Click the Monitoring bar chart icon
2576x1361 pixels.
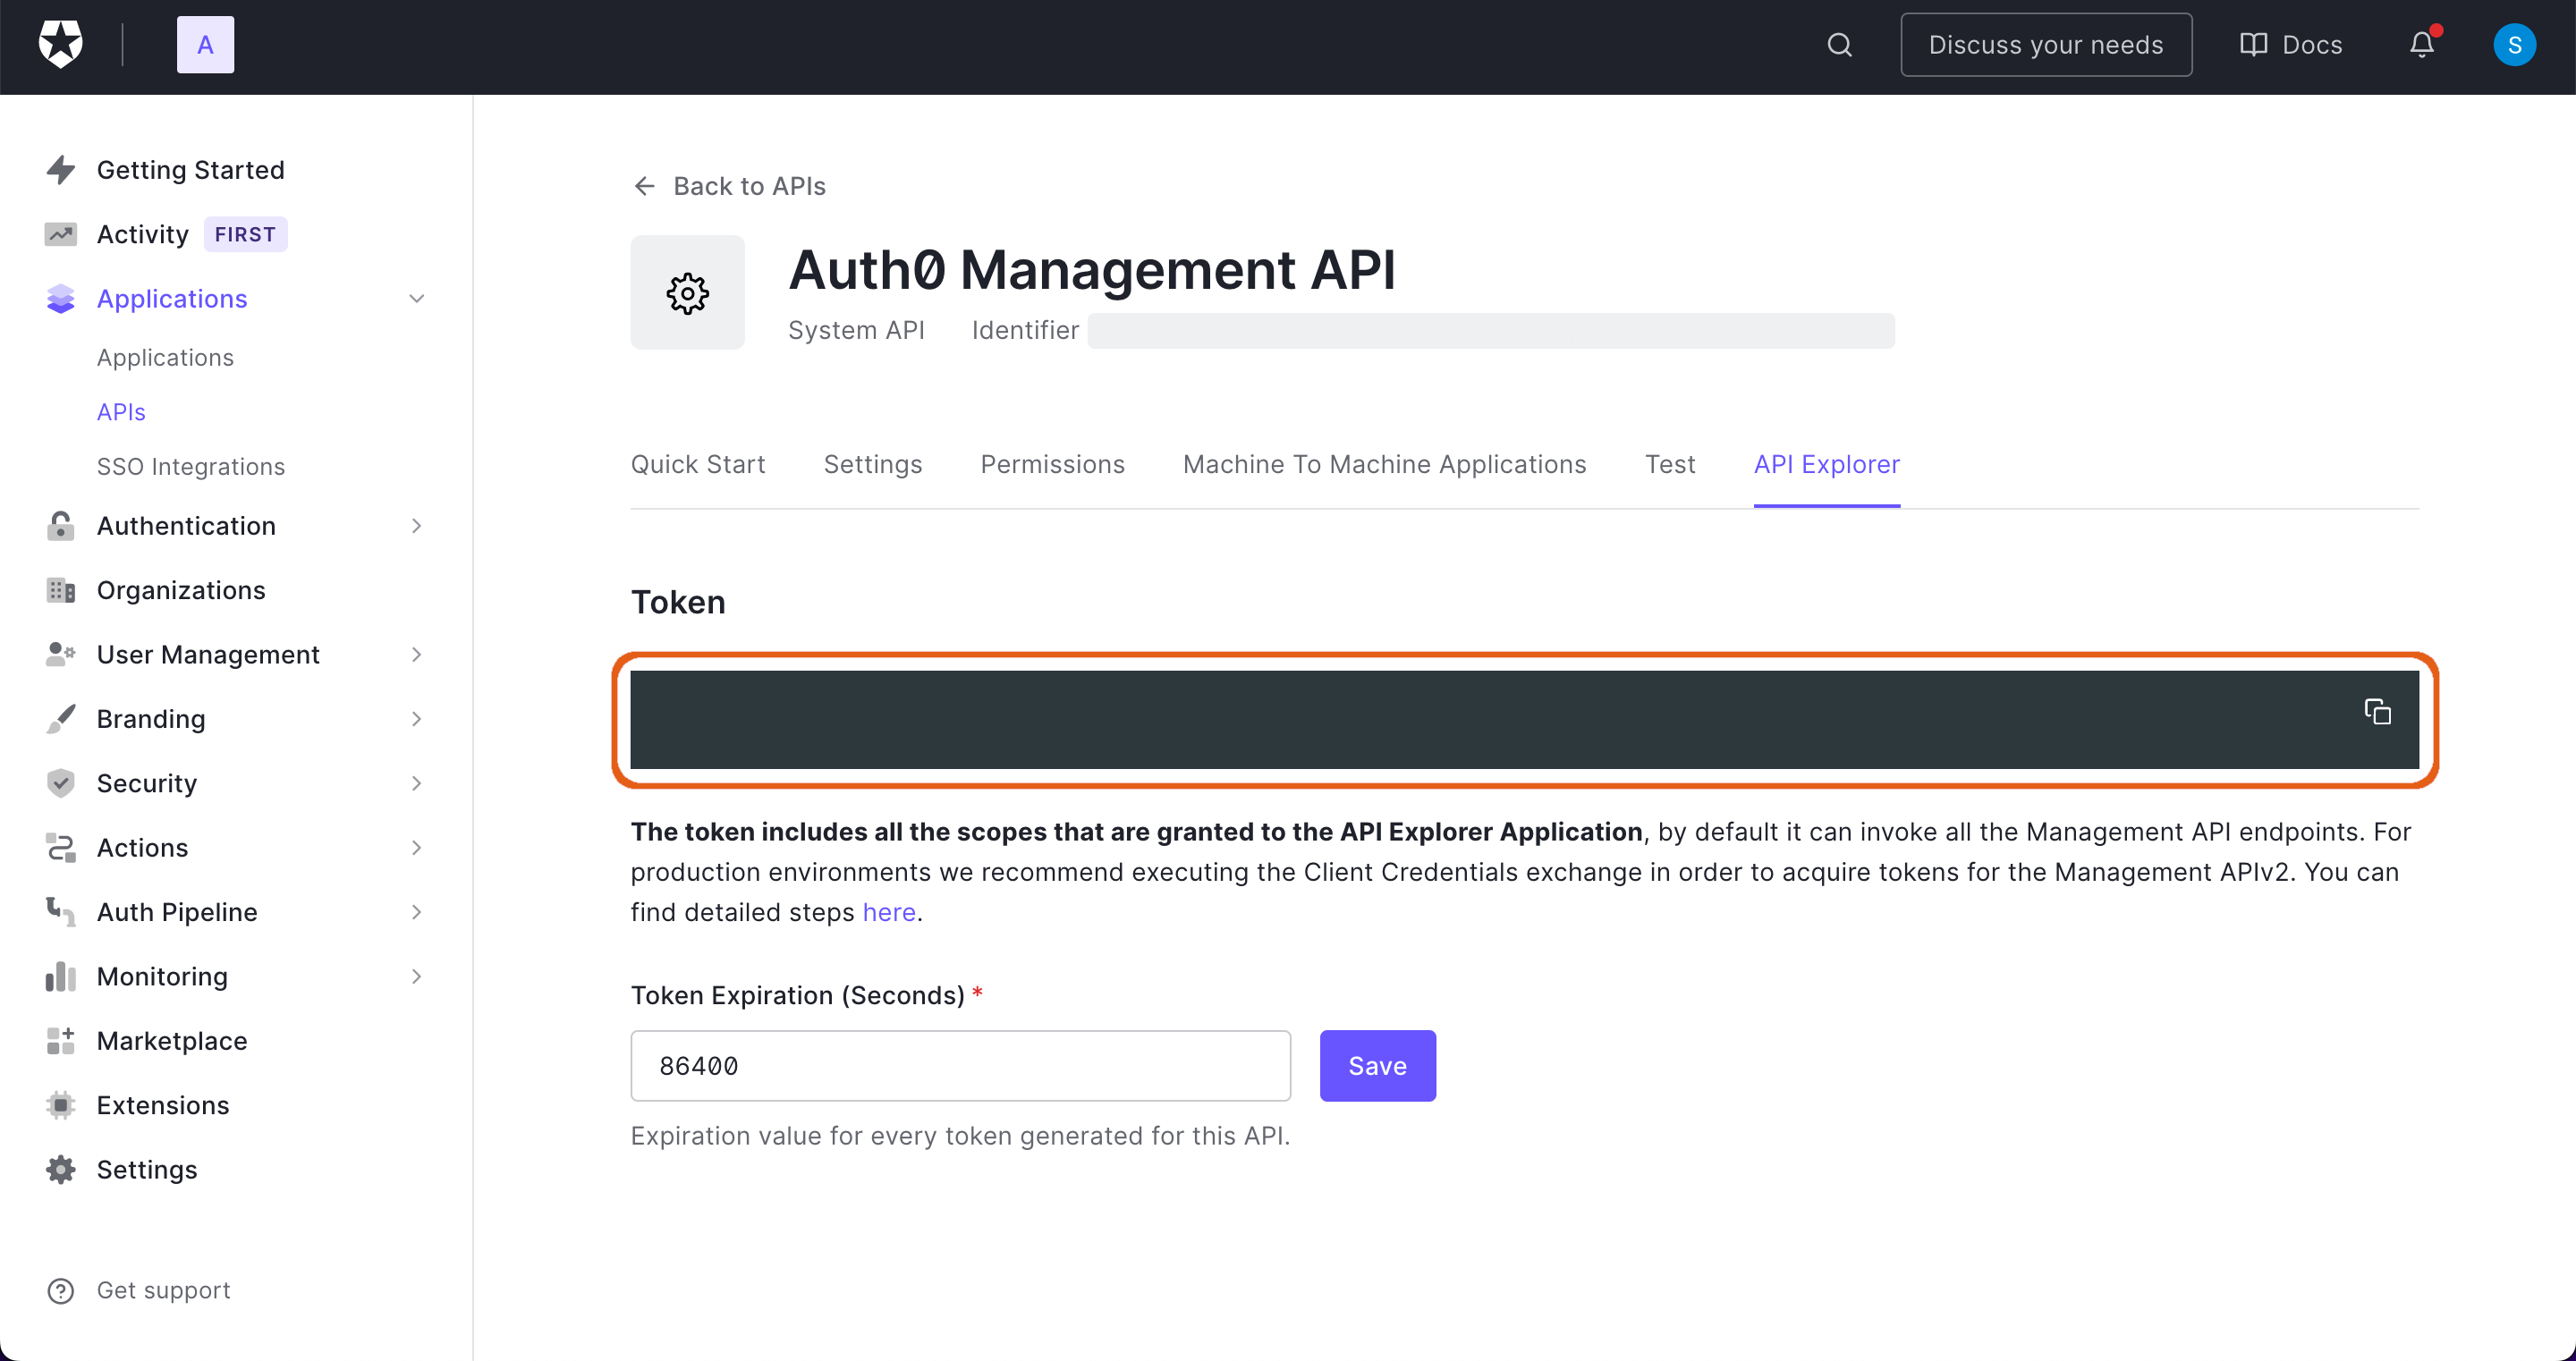click(x=61, y=976)
